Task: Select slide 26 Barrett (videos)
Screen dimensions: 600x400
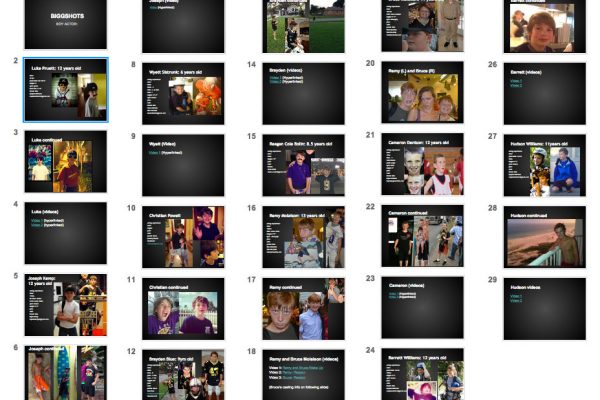Action: 544,92
